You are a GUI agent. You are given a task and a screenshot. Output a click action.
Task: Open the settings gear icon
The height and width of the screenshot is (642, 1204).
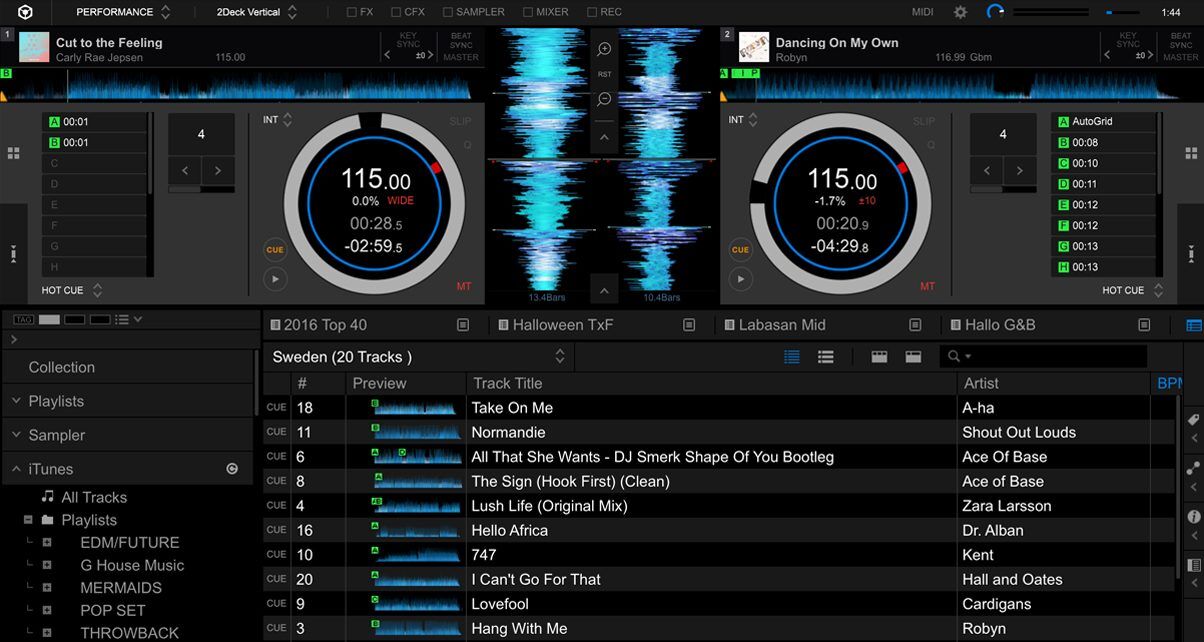(961, 12)
